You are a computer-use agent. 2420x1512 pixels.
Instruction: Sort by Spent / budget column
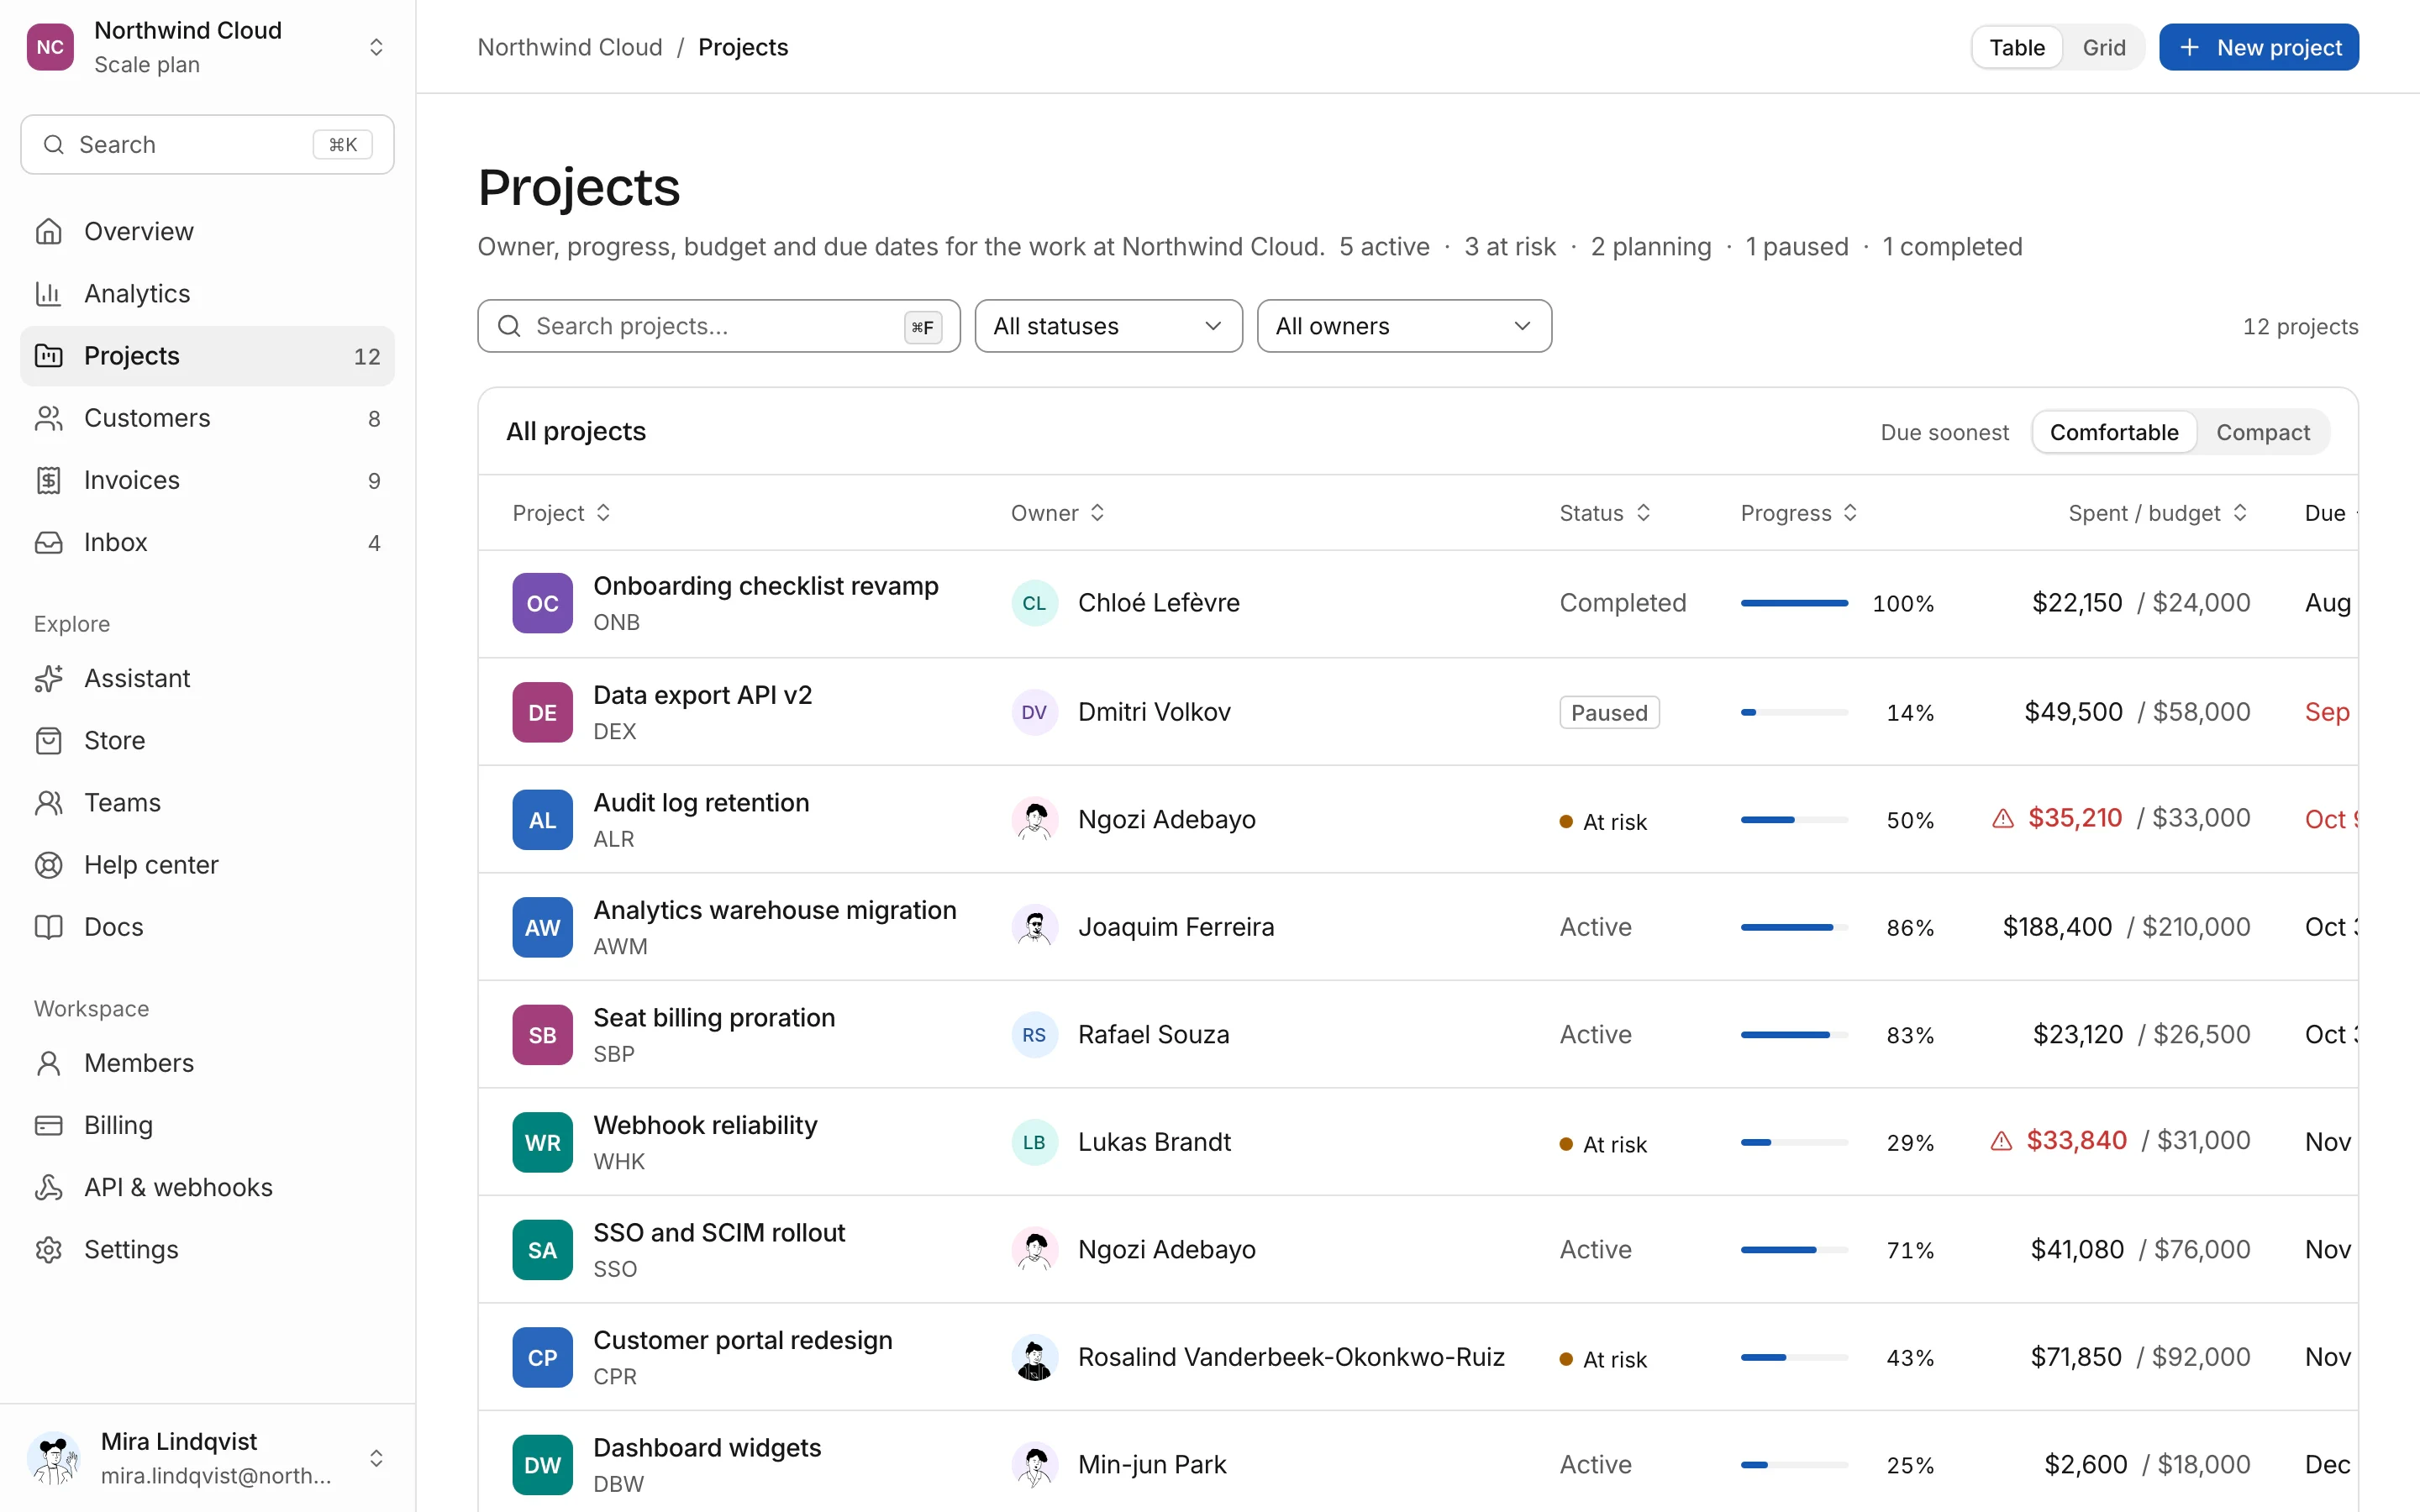click(2157, 513)
